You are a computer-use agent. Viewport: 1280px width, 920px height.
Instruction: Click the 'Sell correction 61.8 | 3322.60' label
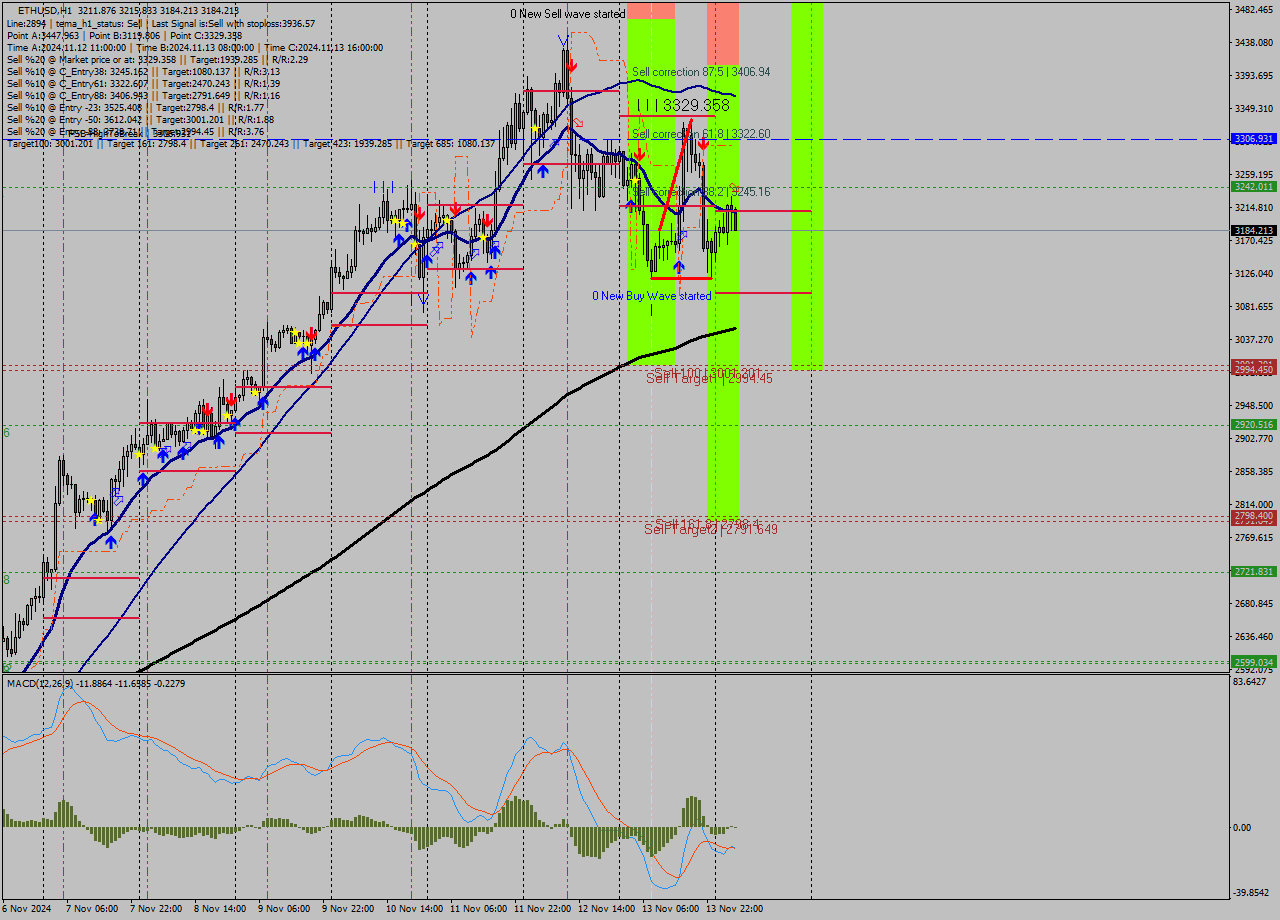click(x=701, y=133)
